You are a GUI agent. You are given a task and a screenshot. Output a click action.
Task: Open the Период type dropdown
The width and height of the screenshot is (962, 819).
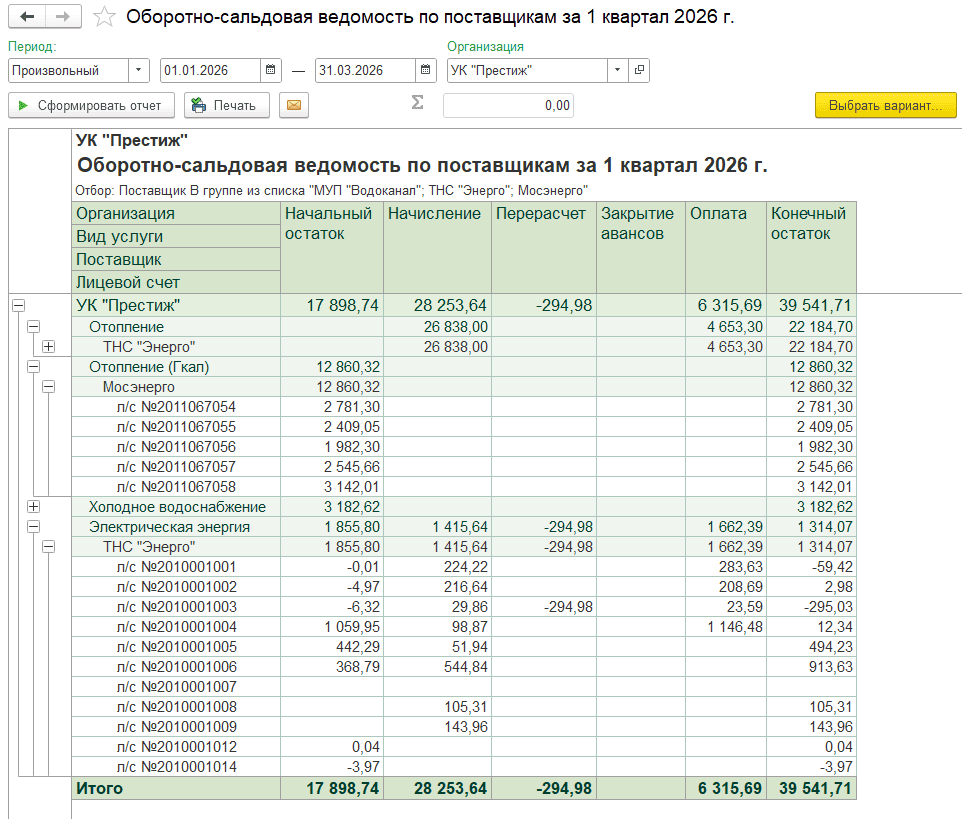(138, 71)
